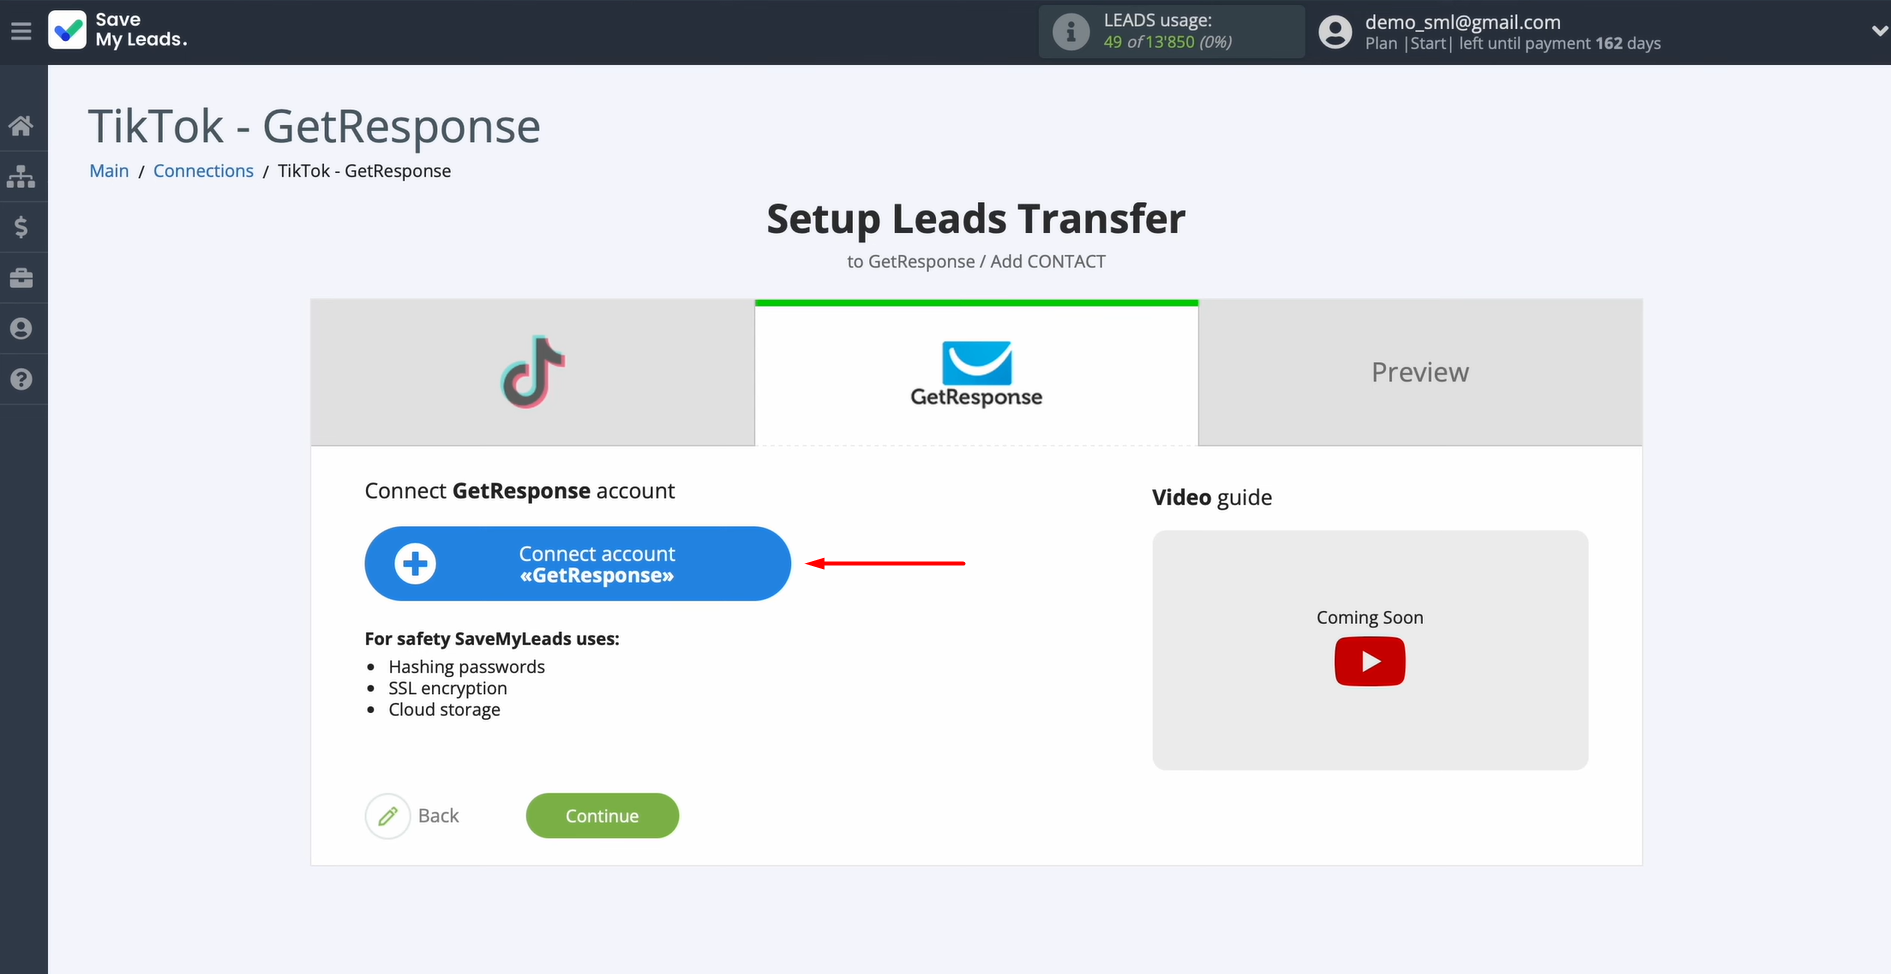Open the hamburger menu icon

tap(22, 30)
